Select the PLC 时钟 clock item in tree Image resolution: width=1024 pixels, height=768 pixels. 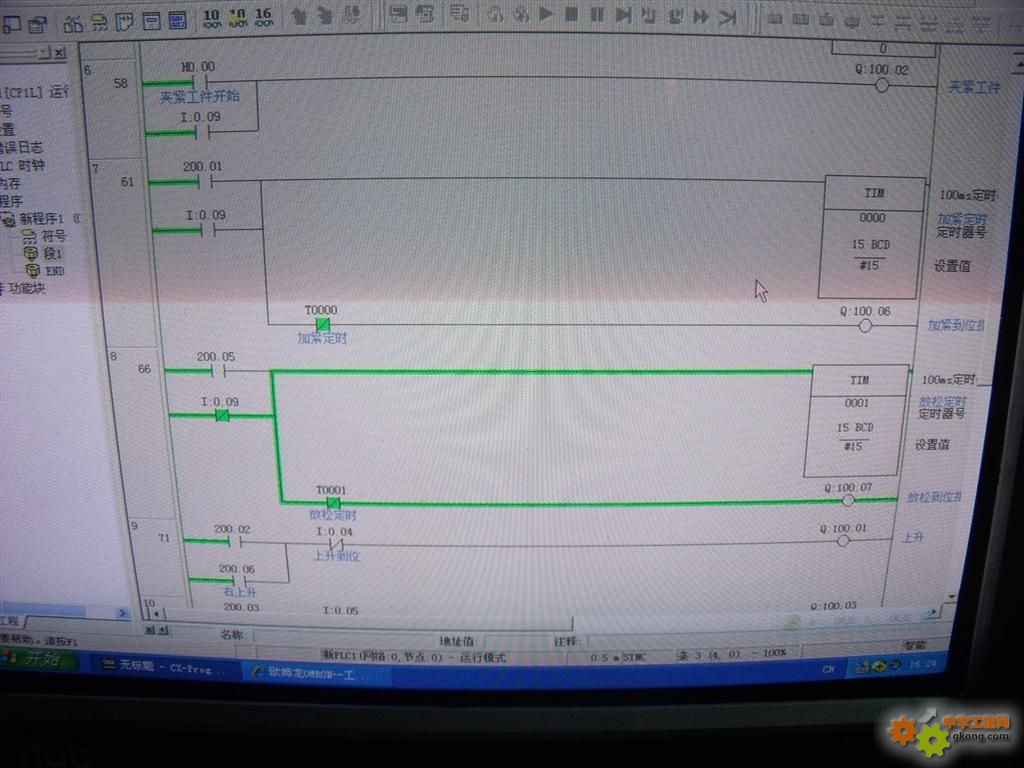[x=23, y=166]
